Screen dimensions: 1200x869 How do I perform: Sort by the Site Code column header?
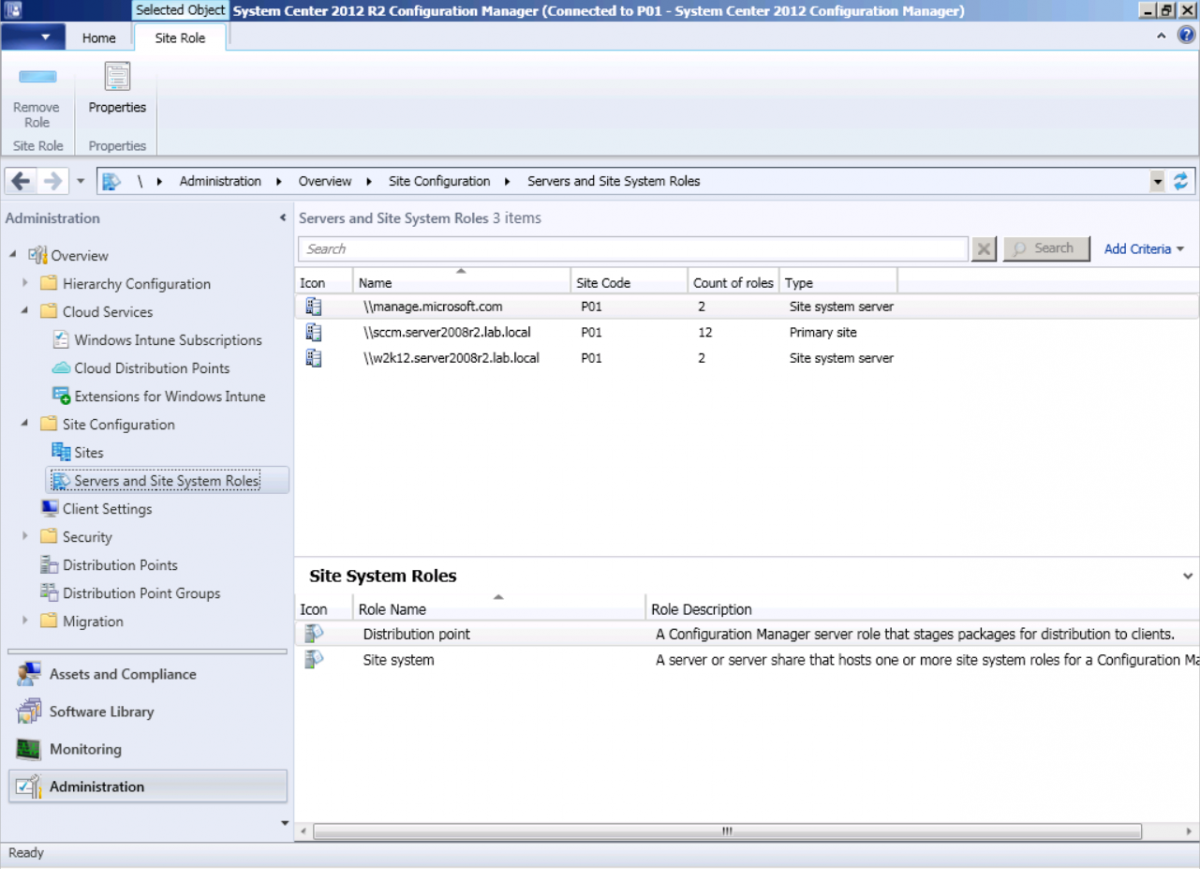pos(629,283)
